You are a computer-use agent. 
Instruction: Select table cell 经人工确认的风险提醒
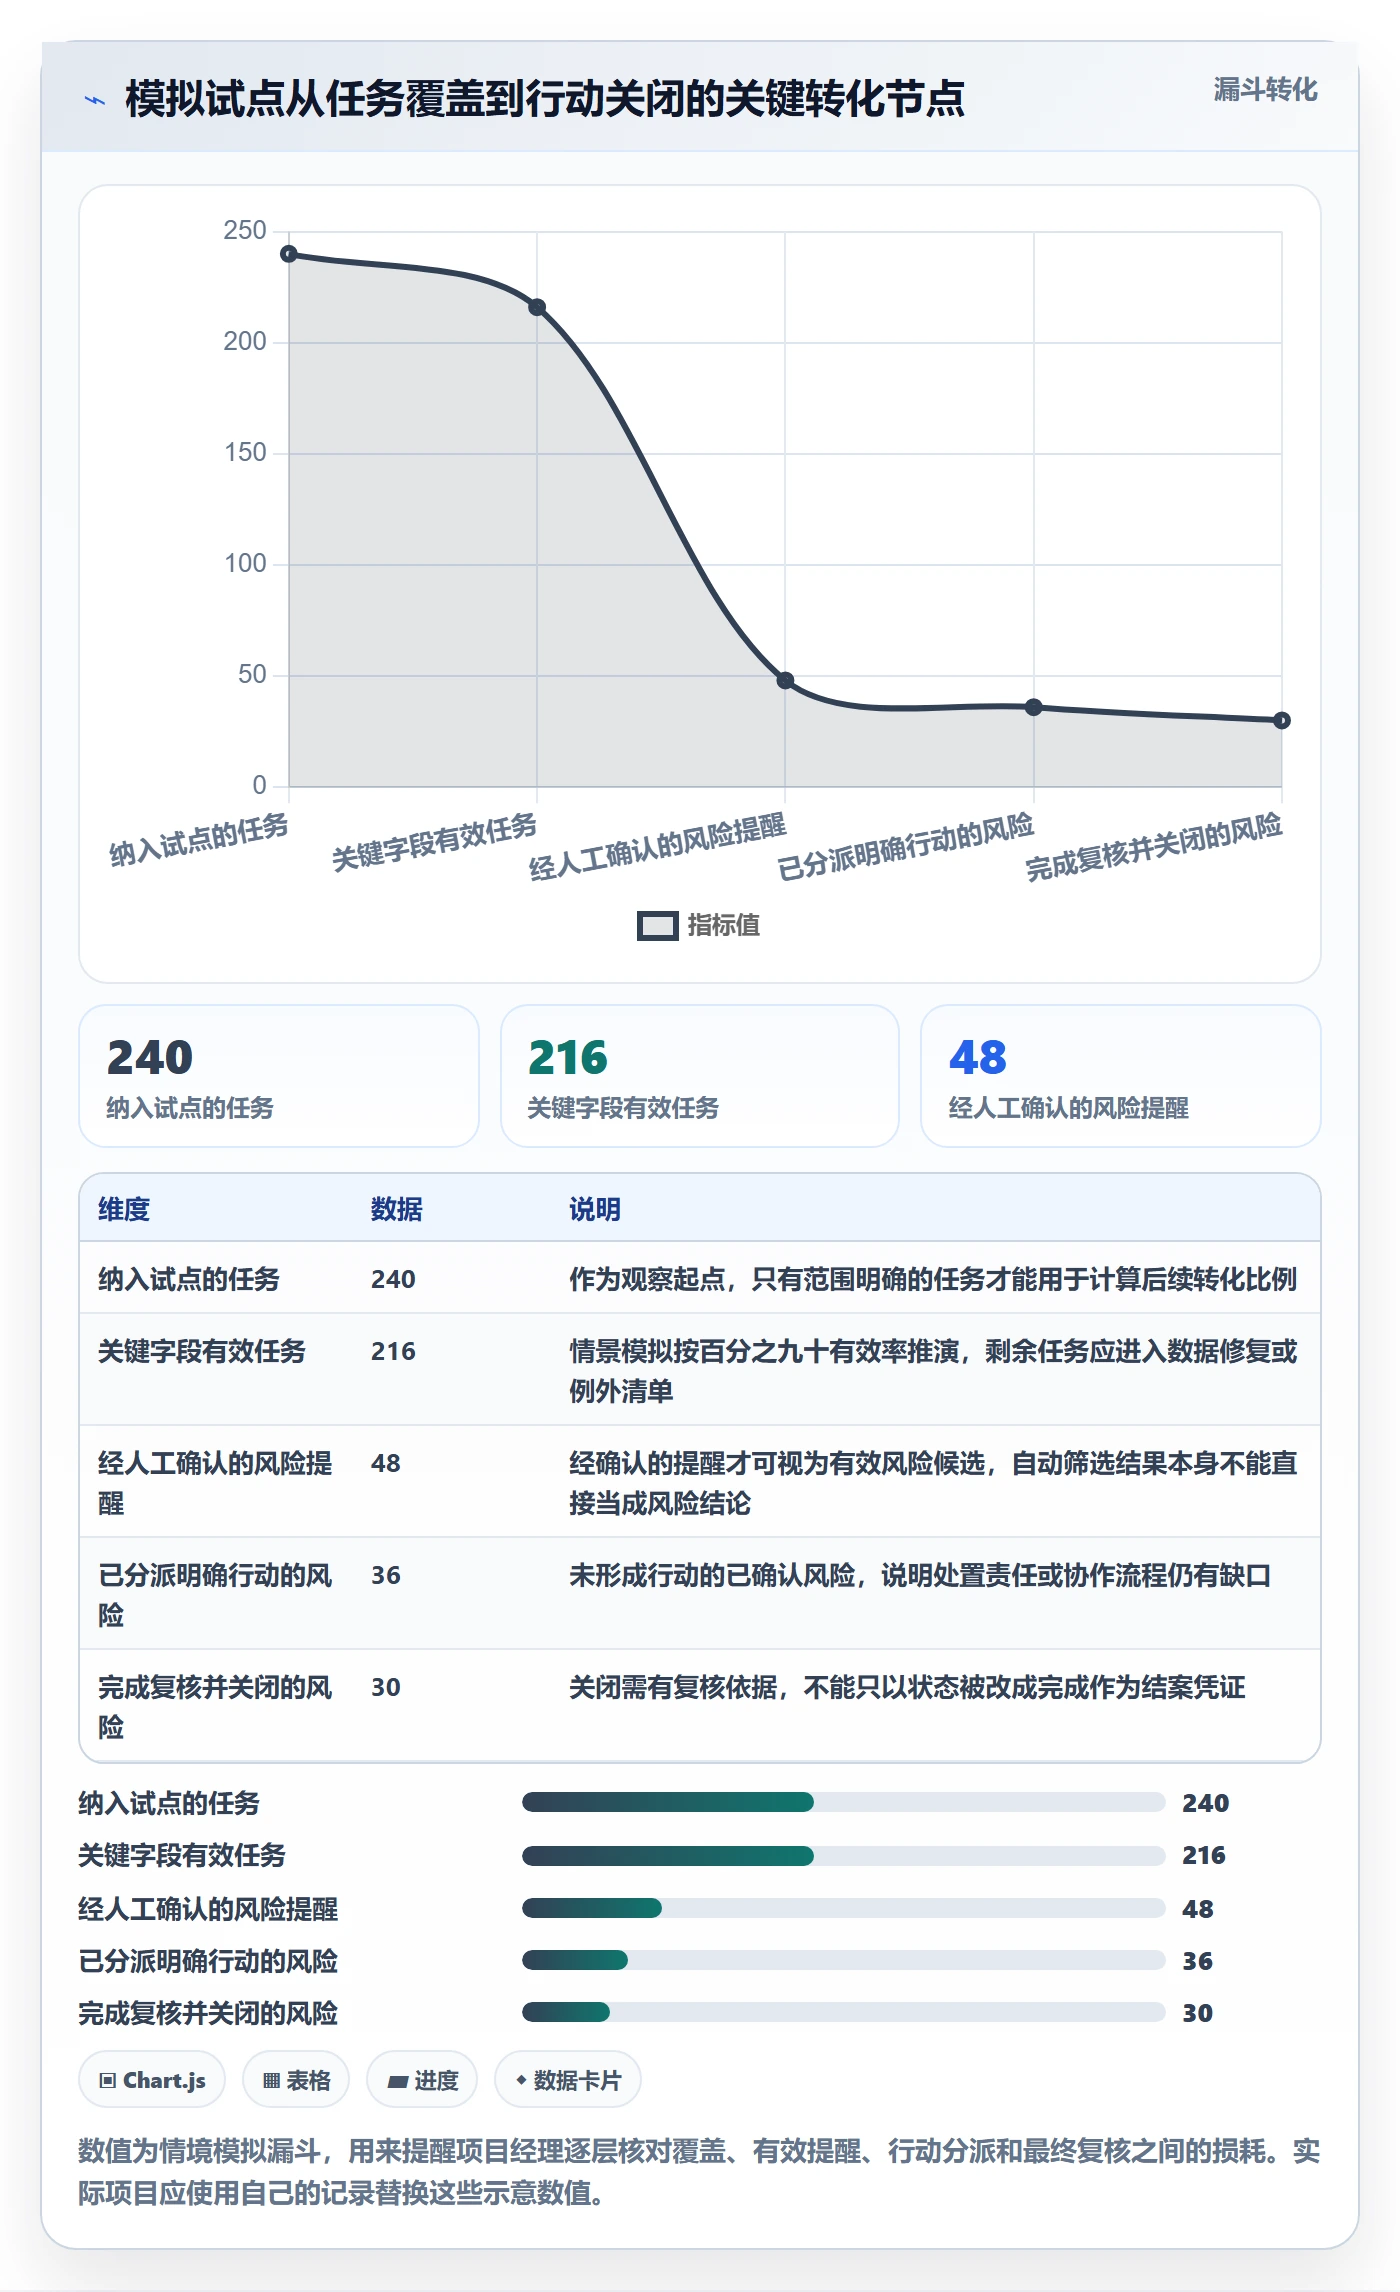click(215, 1483)
